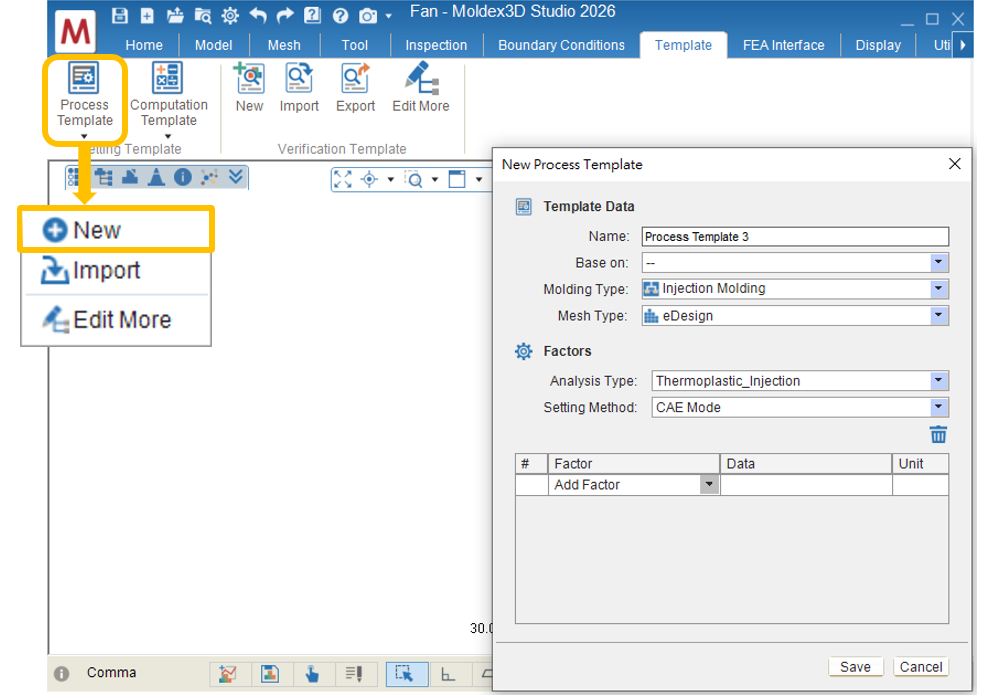Viewport: 991px width, 695px height.
Task: Click the center target view icon
Action: click(x=369, y=179)
